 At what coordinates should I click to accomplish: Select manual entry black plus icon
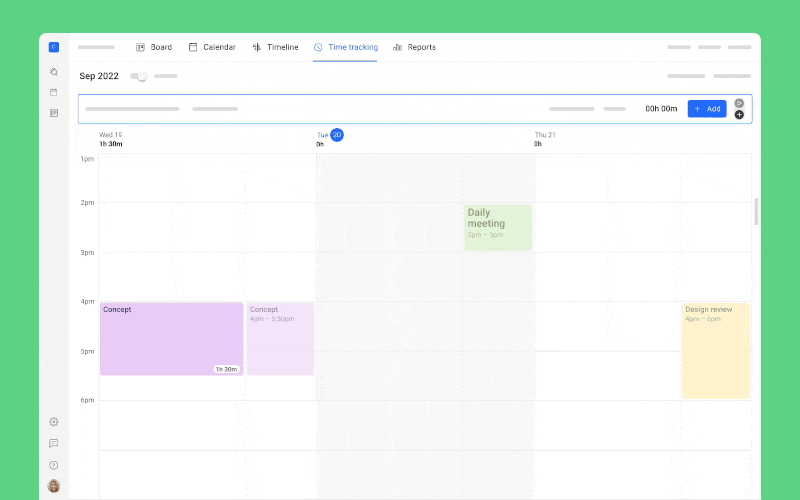click(739, 115)
